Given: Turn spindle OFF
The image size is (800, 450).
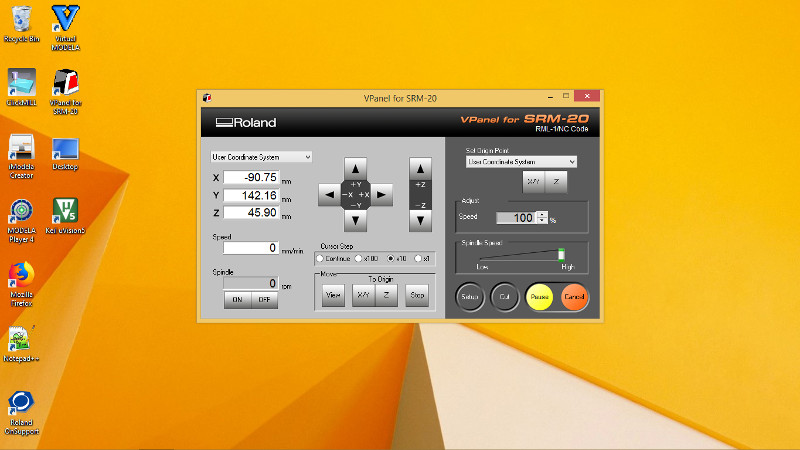Looking at the screenshot, I should [264, 299].
